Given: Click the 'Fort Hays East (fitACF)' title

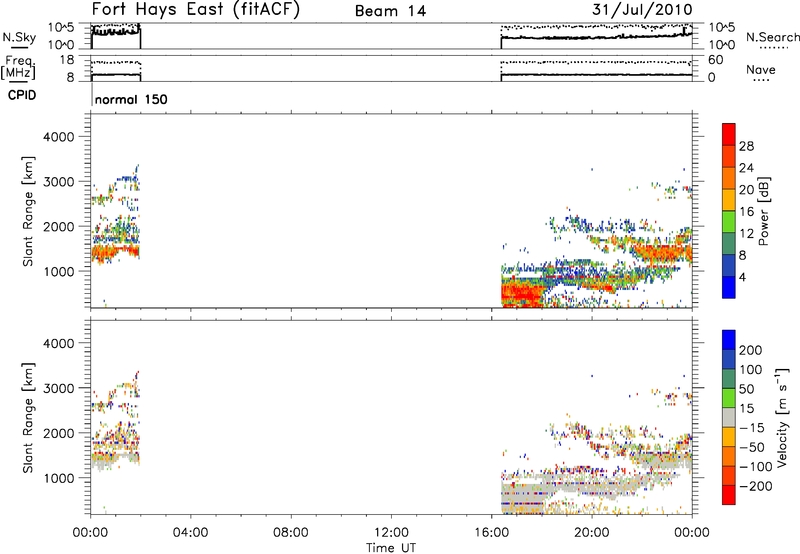Looking at the screenshot, I should point(195,10).
